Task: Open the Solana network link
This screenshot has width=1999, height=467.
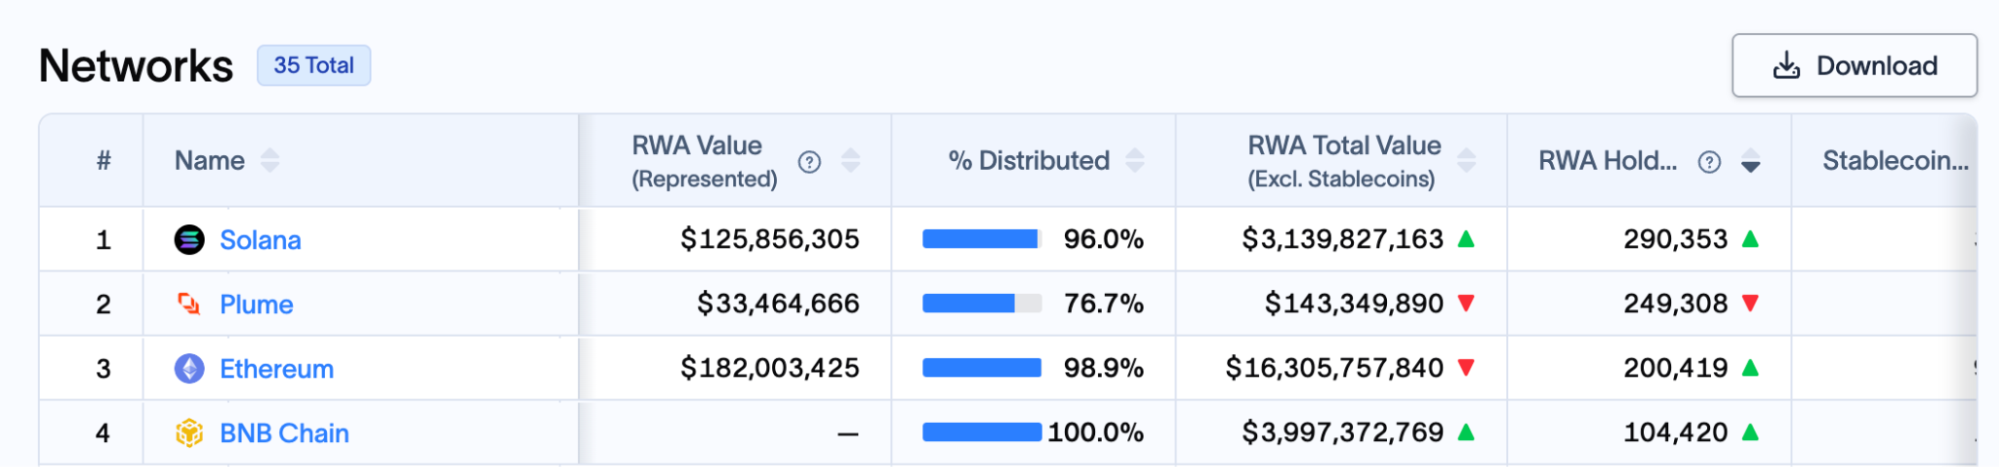Action: click(x=260, y=240)
